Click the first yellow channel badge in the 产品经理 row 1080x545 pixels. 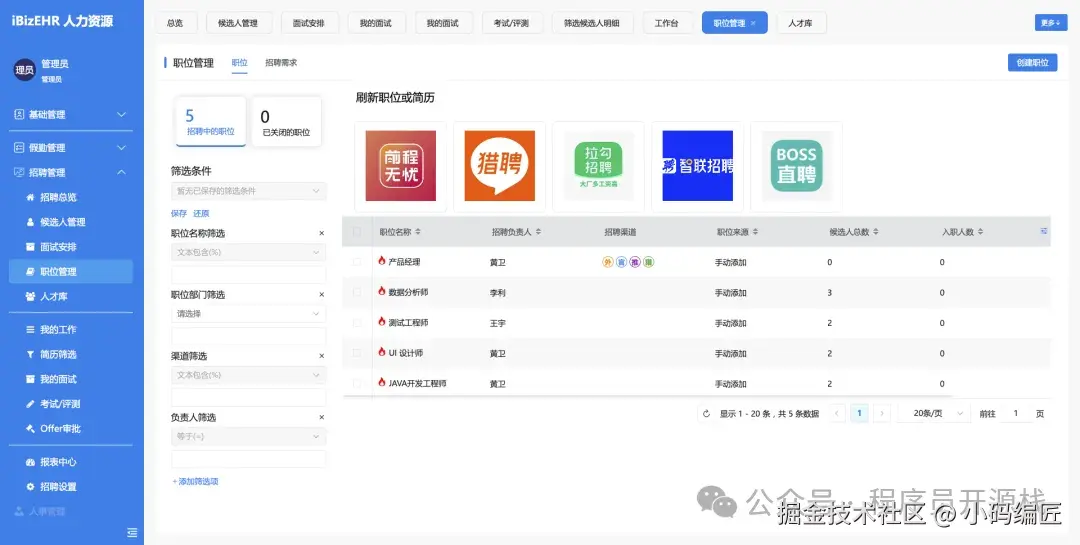(608, 262)
